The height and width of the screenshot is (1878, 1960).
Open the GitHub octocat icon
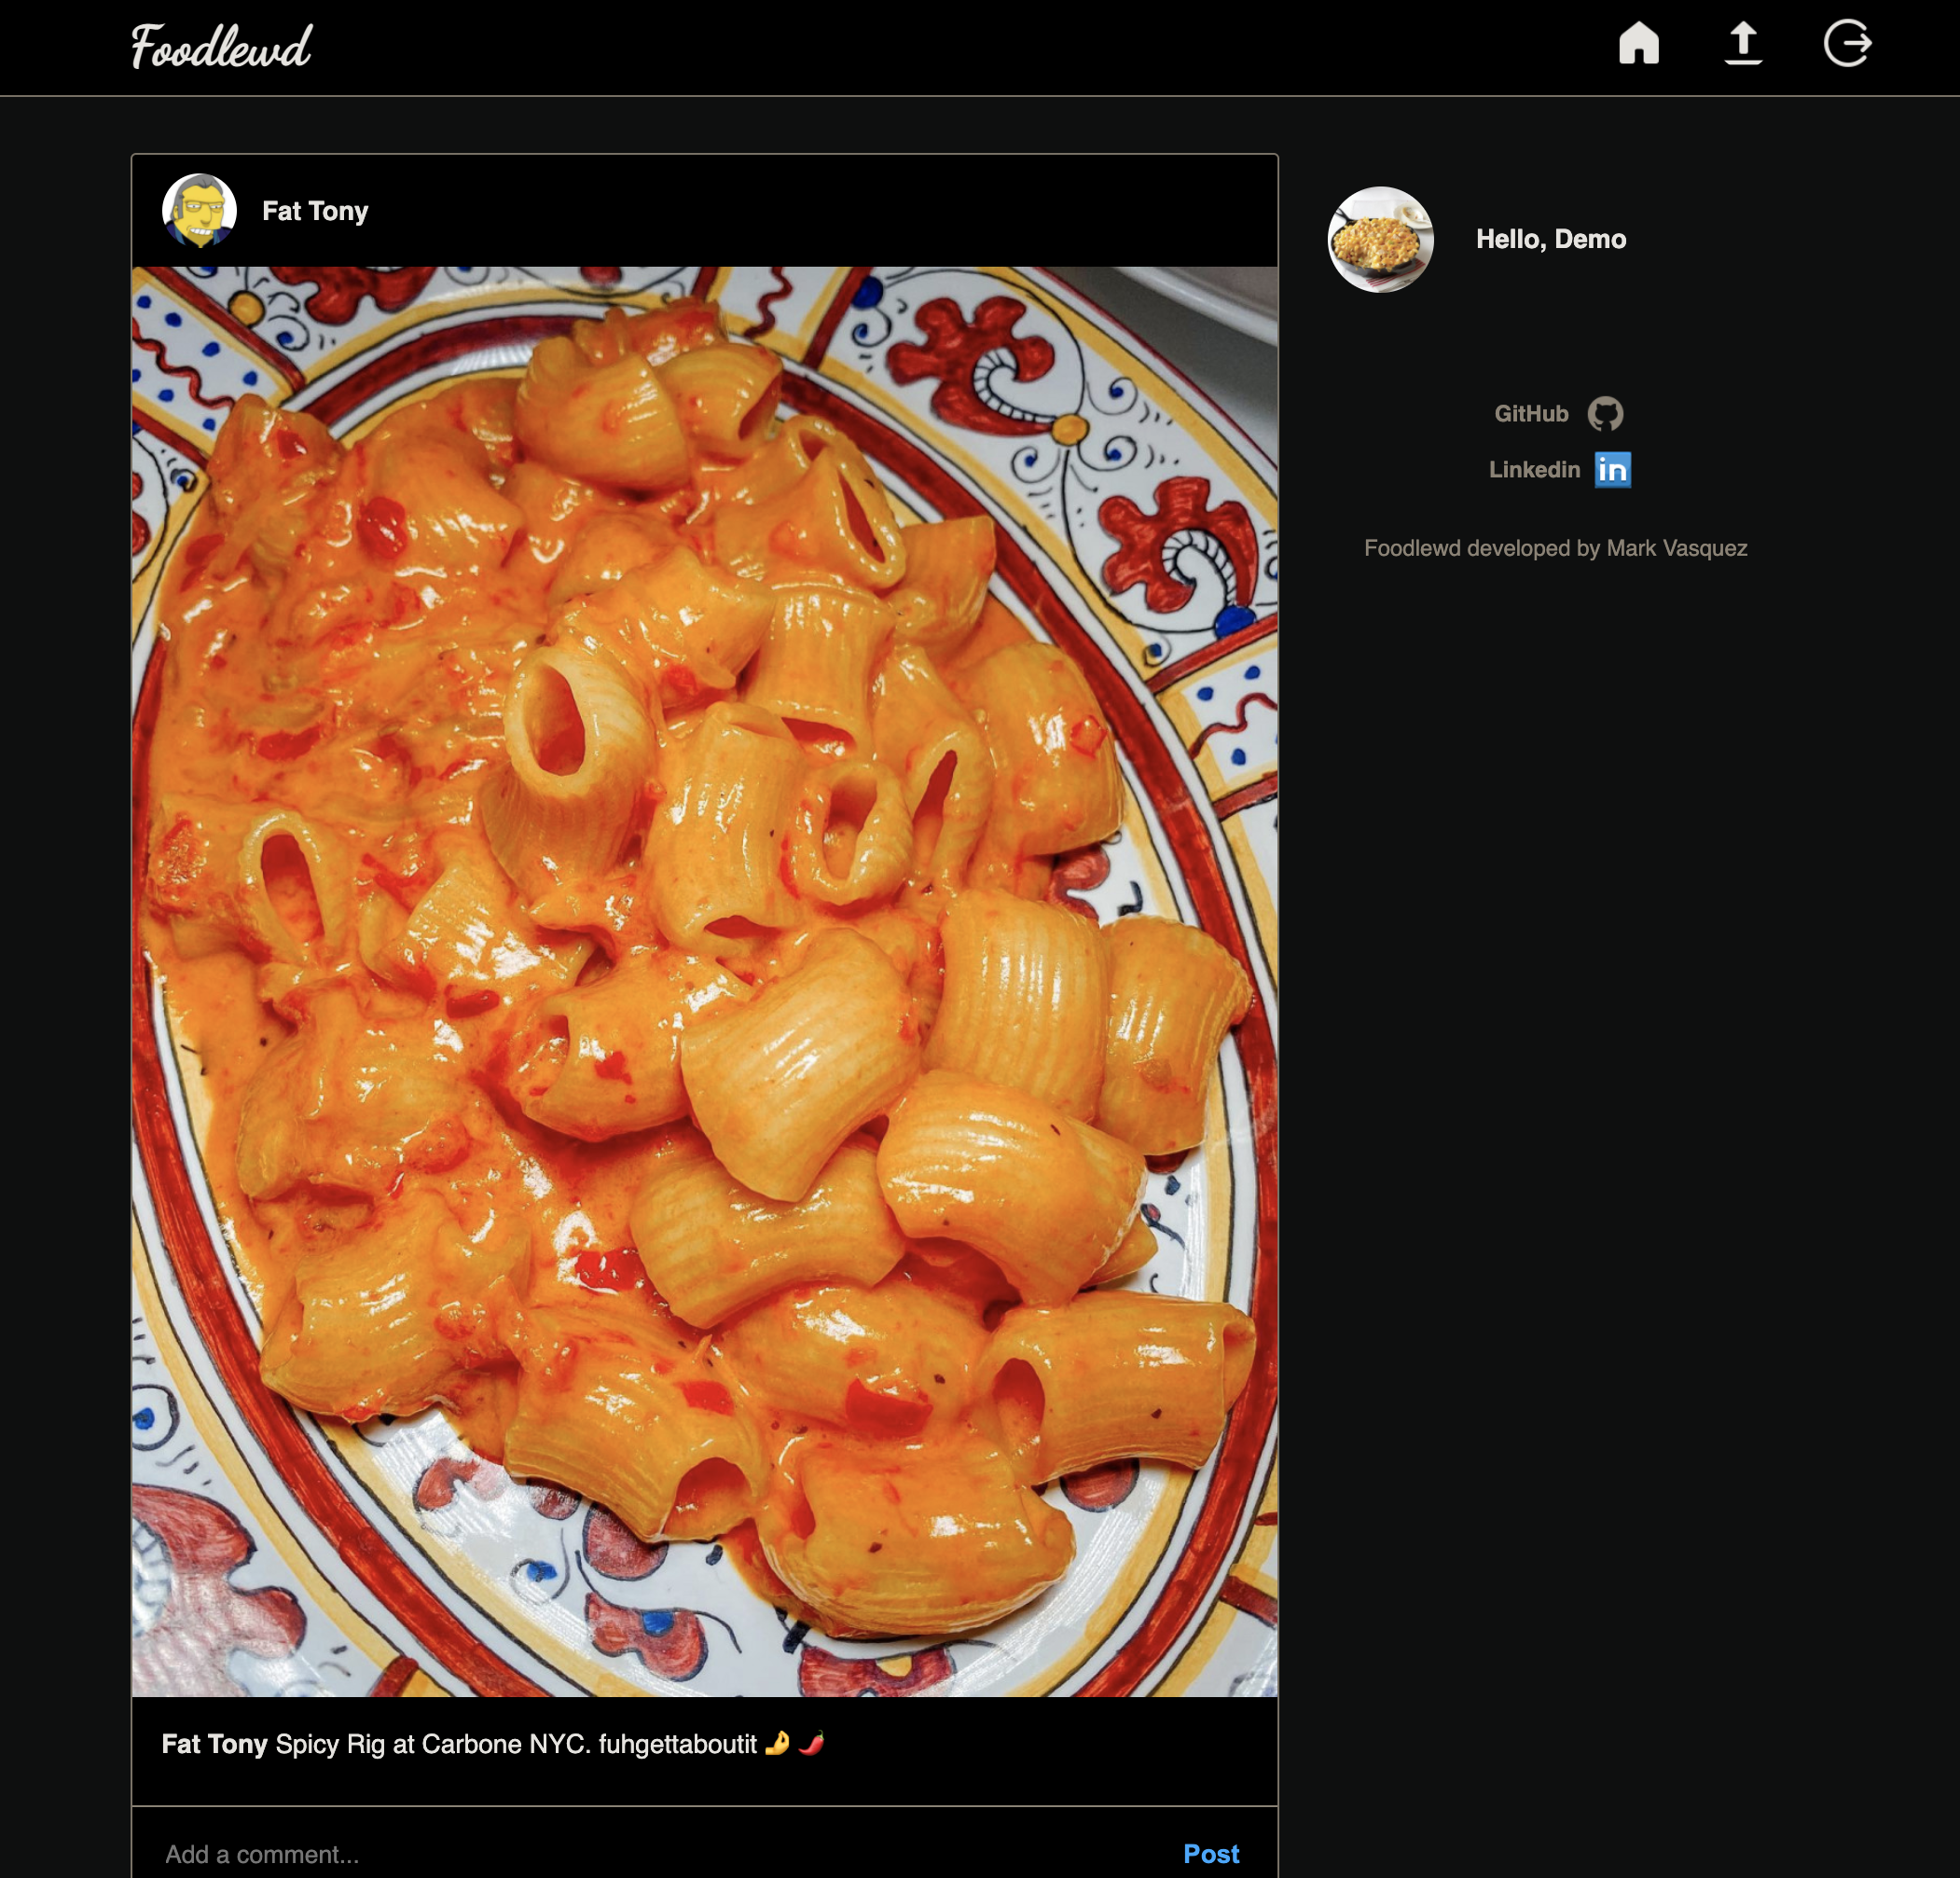1605,414
